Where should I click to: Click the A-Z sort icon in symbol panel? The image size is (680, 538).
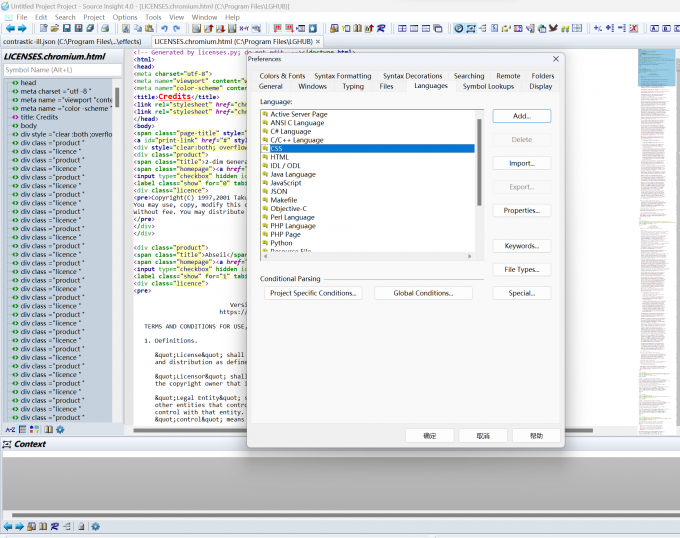[11, 429]
